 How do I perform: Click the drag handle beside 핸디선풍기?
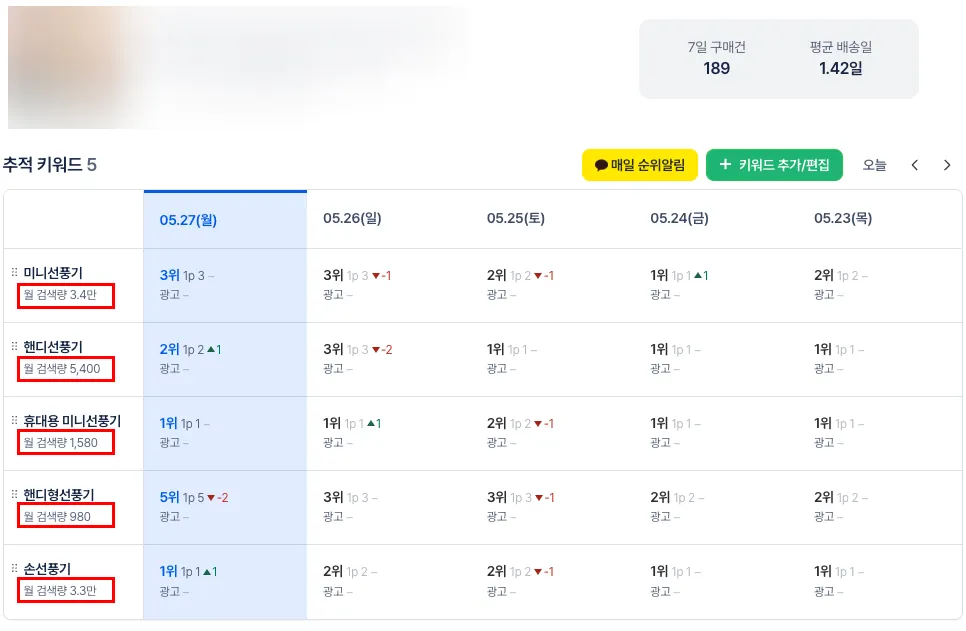(x=14, y=346)
